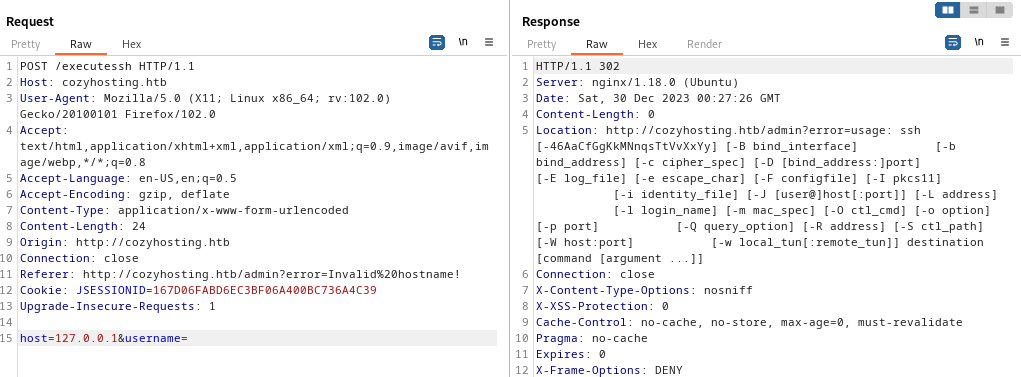Screen dimensions: 1021x377
Task: Click the X-Frame-Options: DENY line
Action: [609, 370]
